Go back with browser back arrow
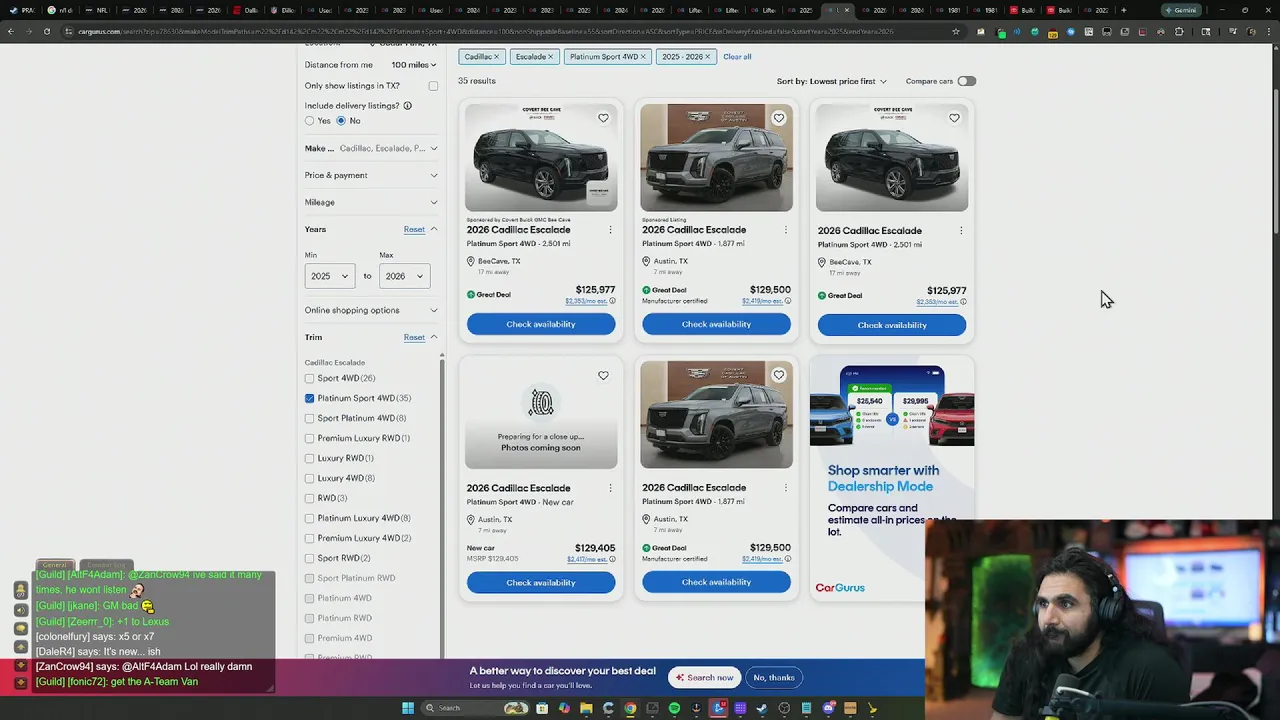The image size is (1280, 720). click(10, 32)
